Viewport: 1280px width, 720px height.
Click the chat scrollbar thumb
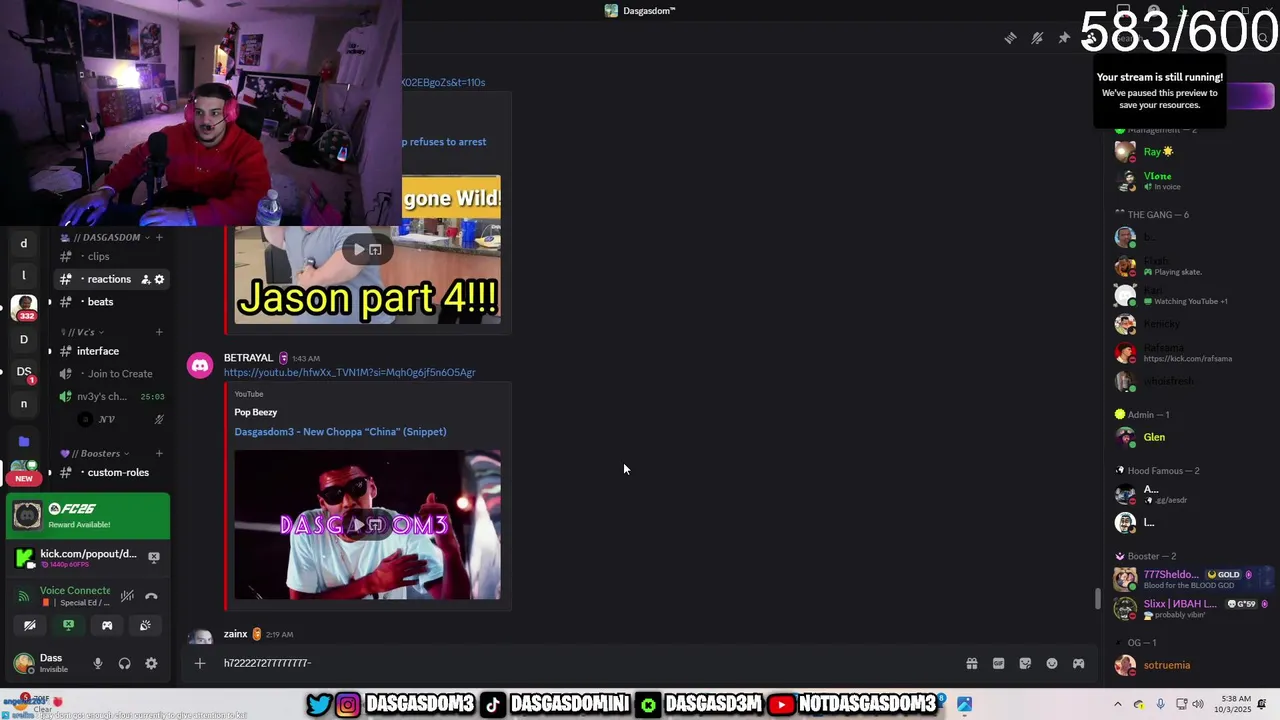coord(1097,599)
